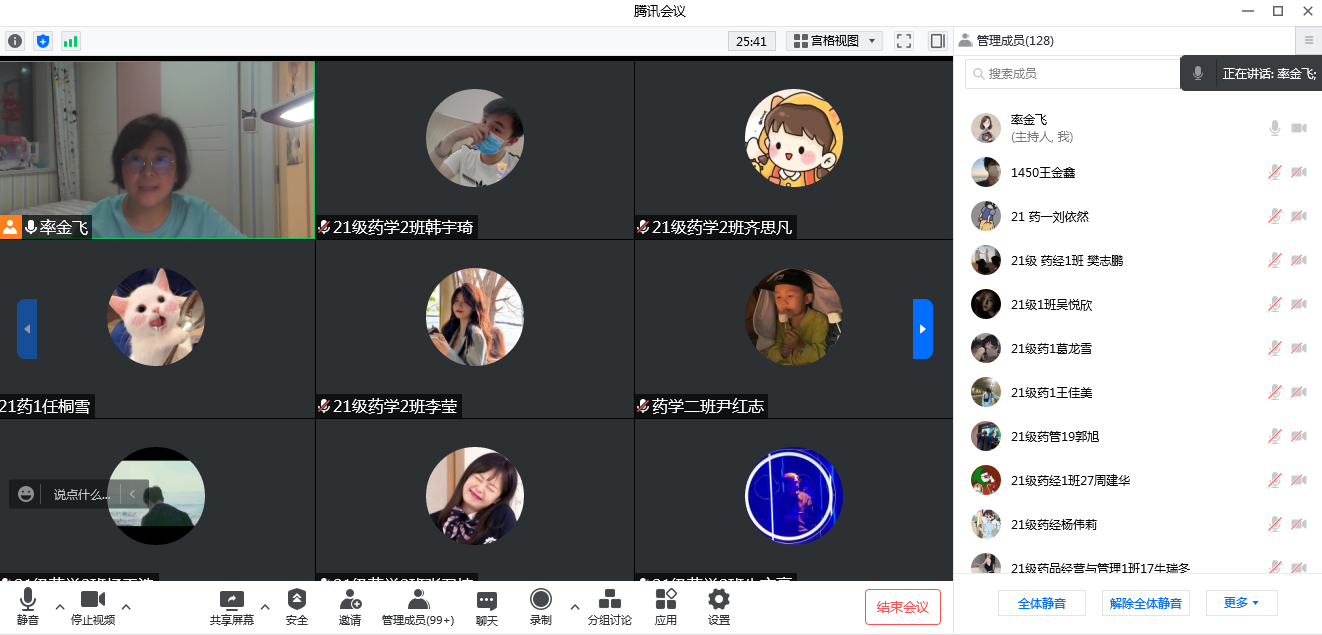Screen dimensions: 1322x635
Task: Select 21级药学2班齐思凡's video tile
Action: 794,150
